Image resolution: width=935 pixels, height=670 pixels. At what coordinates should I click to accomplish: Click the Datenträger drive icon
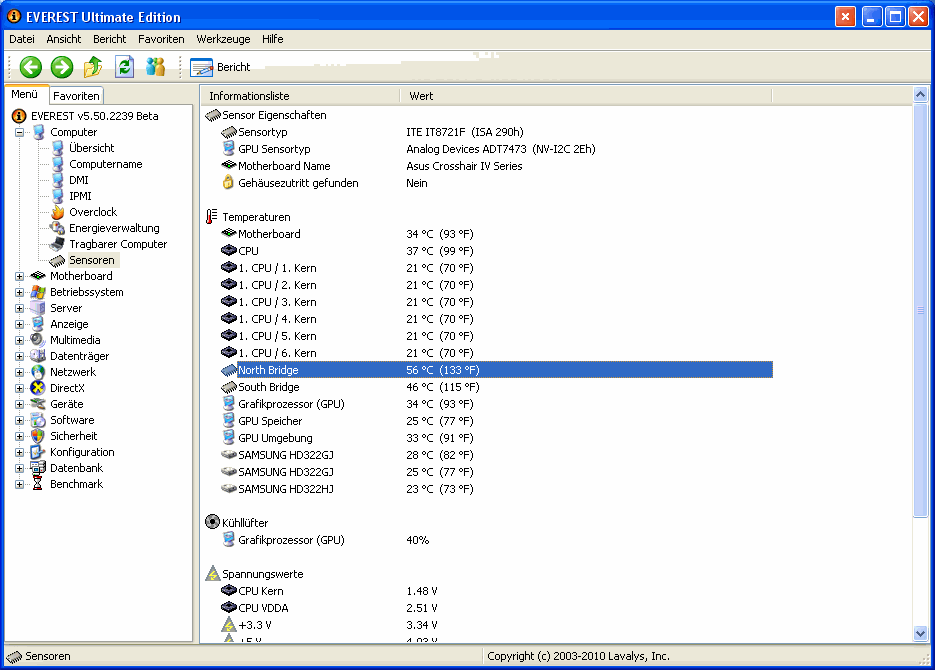tap(38, 356)
